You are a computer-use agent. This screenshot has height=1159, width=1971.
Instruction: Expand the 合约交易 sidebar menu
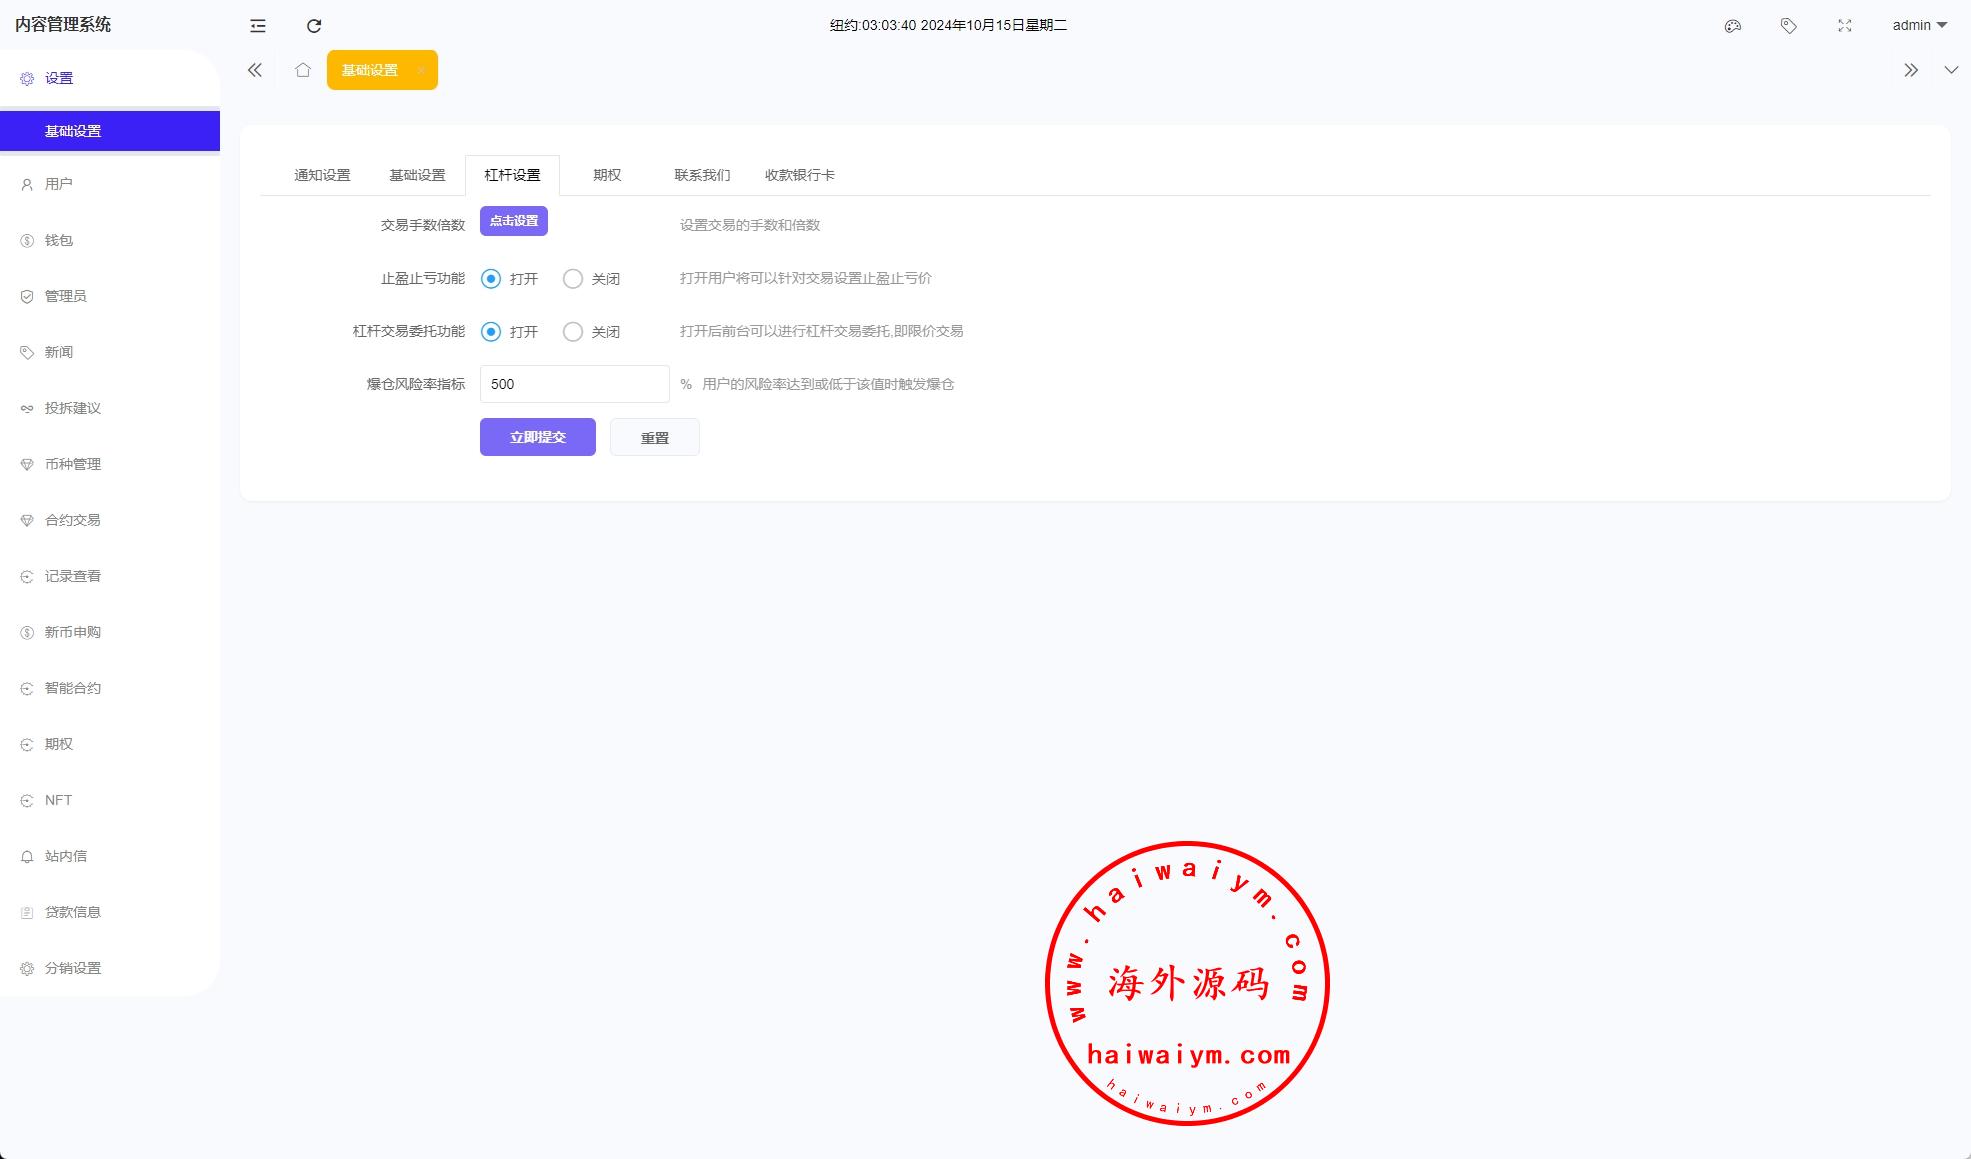(73, 520)
